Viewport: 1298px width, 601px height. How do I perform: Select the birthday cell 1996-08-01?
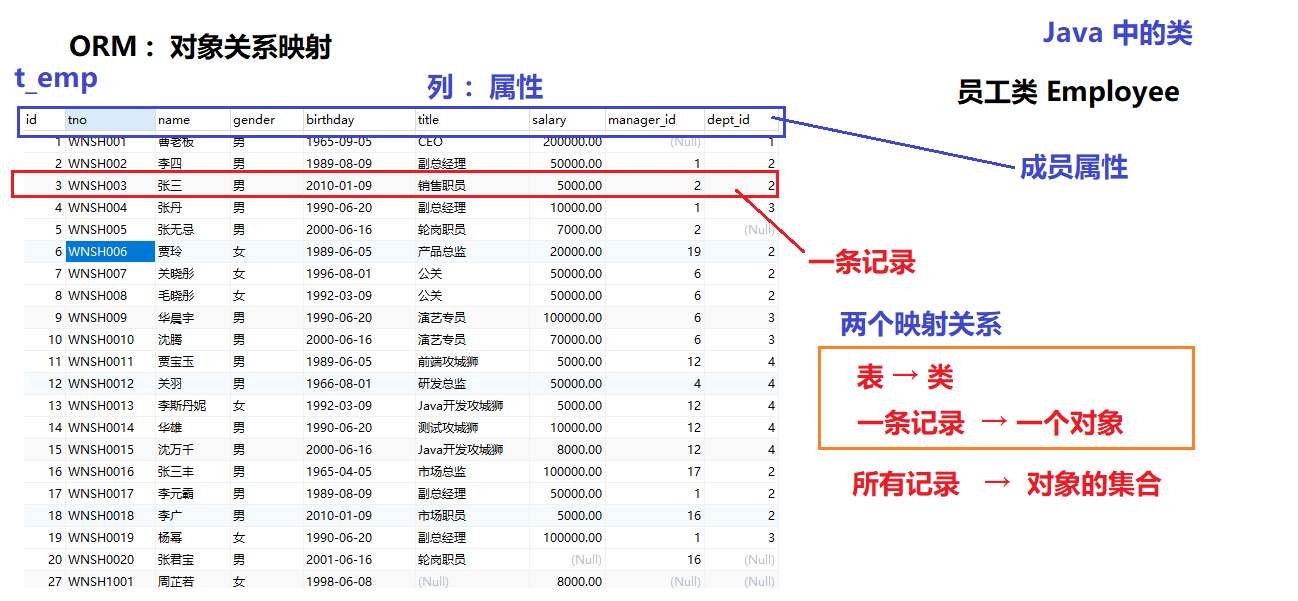coord(359,273)
